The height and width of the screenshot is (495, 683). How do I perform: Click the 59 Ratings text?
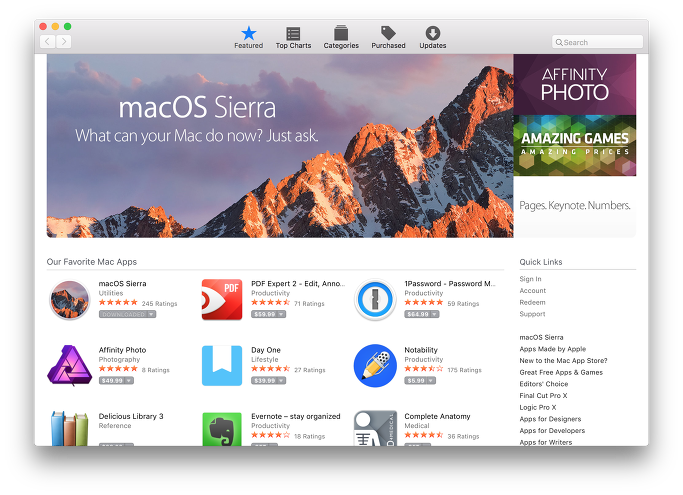pos(463,304)
